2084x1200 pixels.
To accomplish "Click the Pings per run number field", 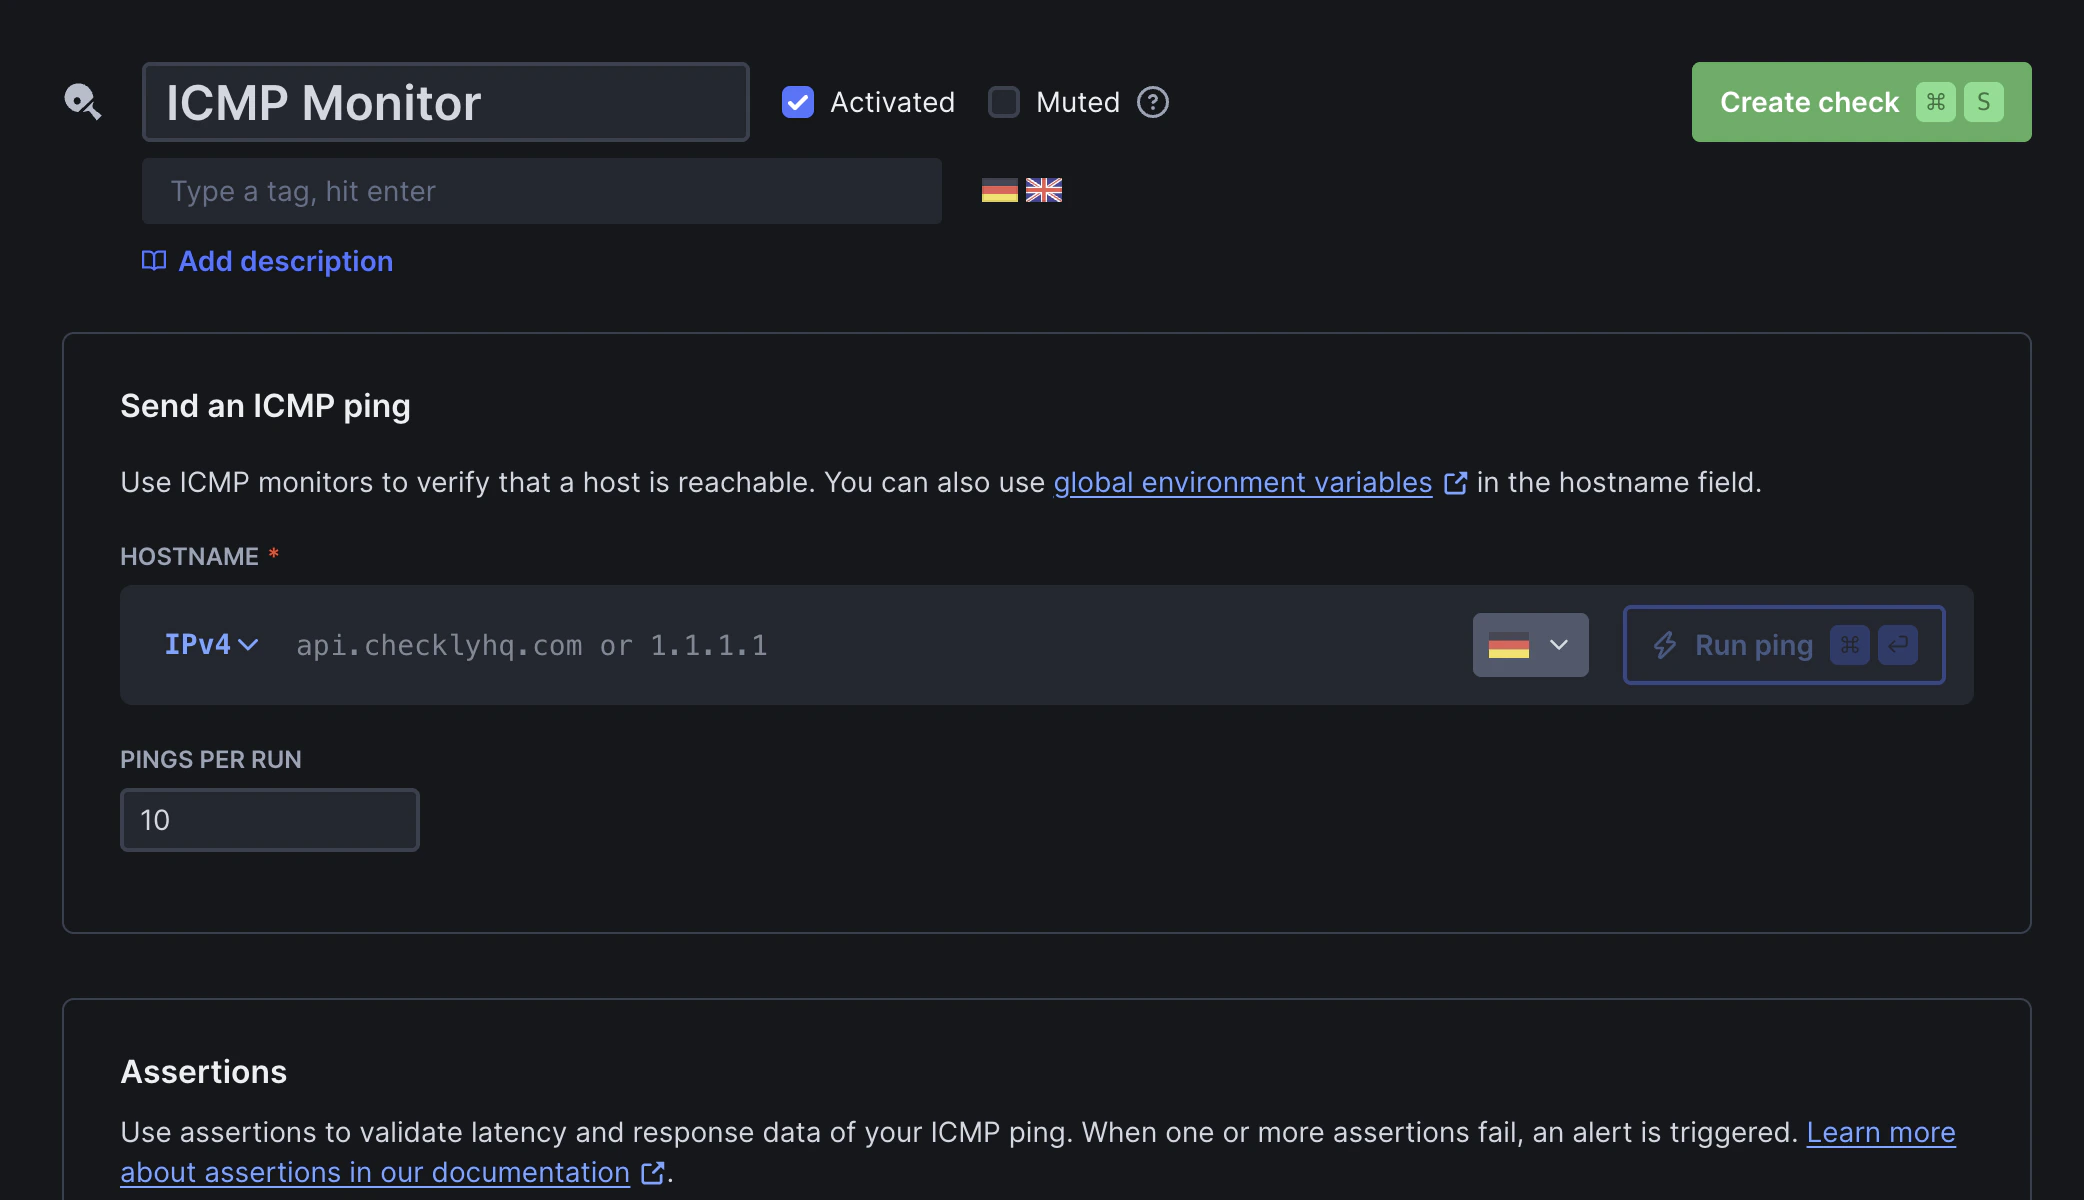I will tap(269, 820).
